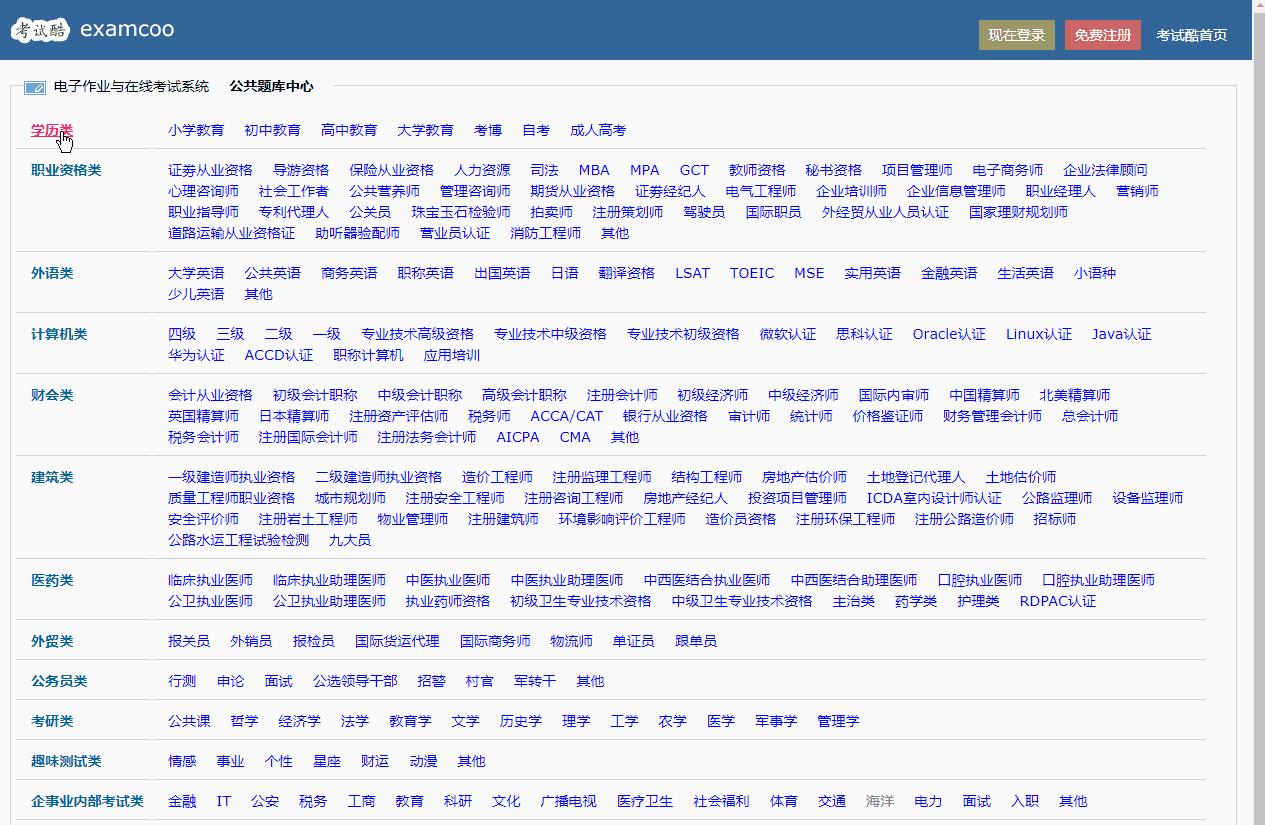Open the 学历类 category link

click(52, 130)
